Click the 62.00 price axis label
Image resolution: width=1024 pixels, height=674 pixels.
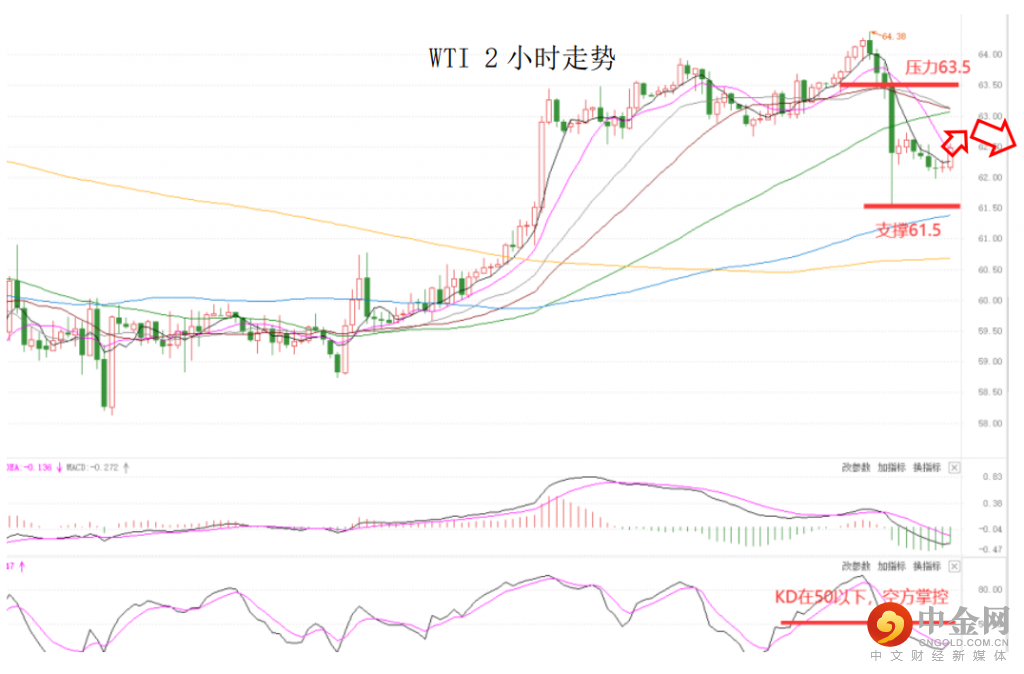(990, 178)
